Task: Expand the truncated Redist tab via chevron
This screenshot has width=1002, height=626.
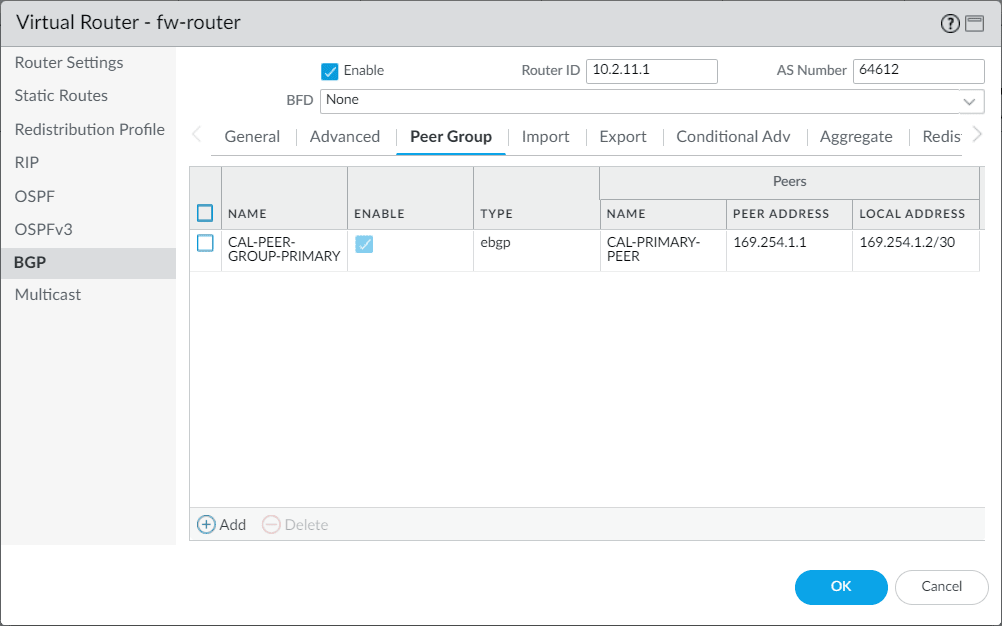Action: click(979, 133)
